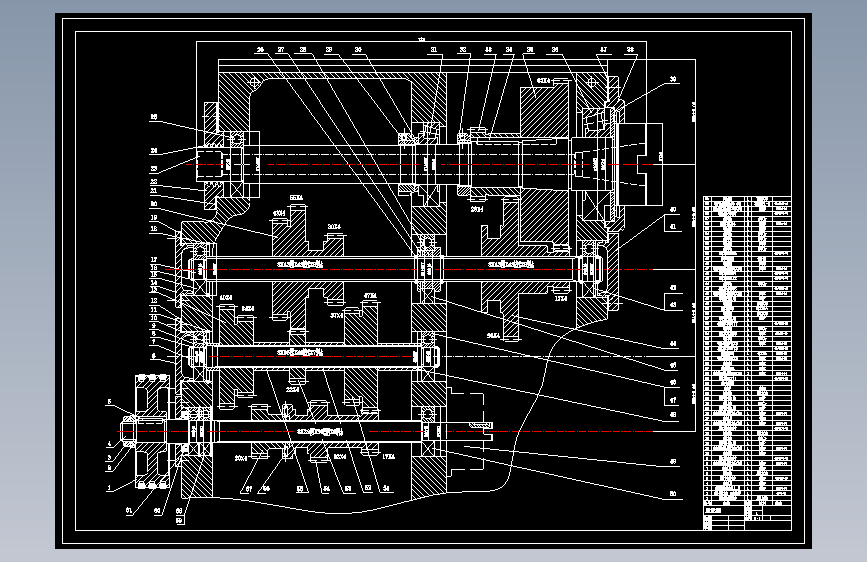
Task: Select boxed callout number 41
Action: tap(673, 227)
